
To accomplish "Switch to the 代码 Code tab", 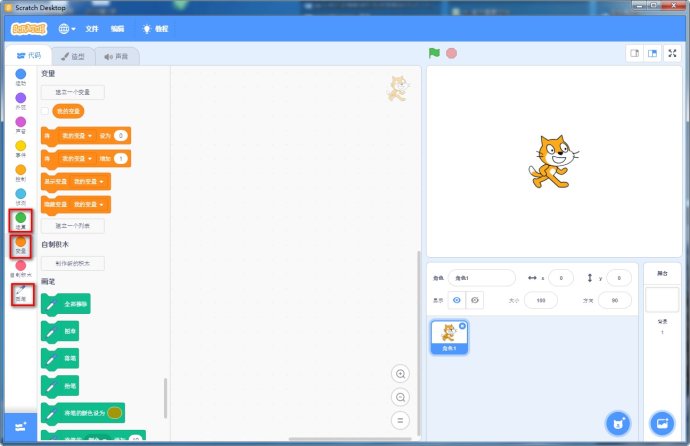I will tap(29, 55).
